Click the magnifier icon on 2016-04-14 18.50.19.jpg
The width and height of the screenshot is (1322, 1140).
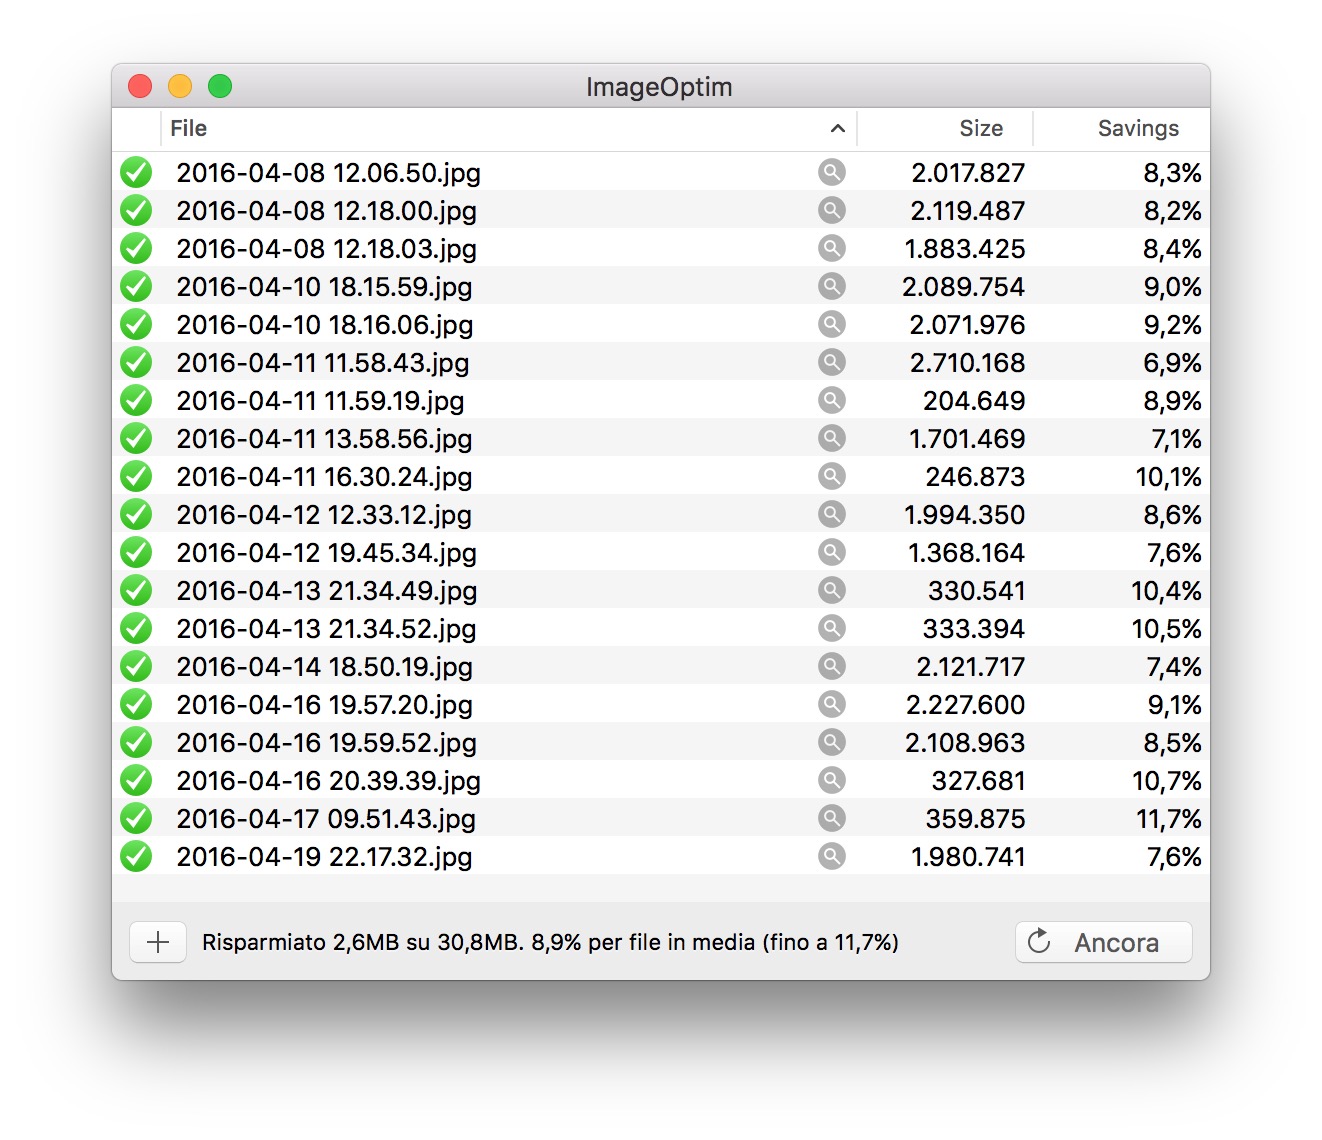[833, 666]
